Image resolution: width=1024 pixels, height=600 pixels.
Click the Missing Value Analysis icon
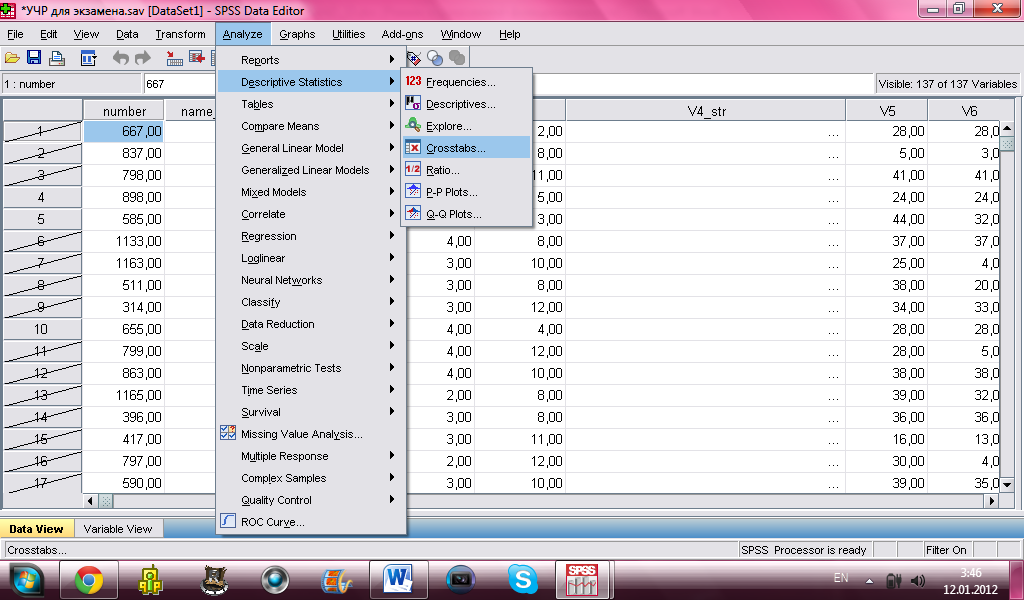[227, 433]
